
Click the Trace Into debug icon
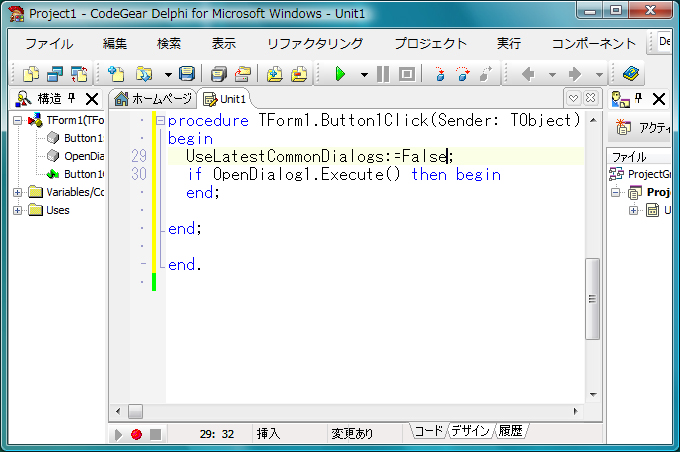tap(440, 74)
